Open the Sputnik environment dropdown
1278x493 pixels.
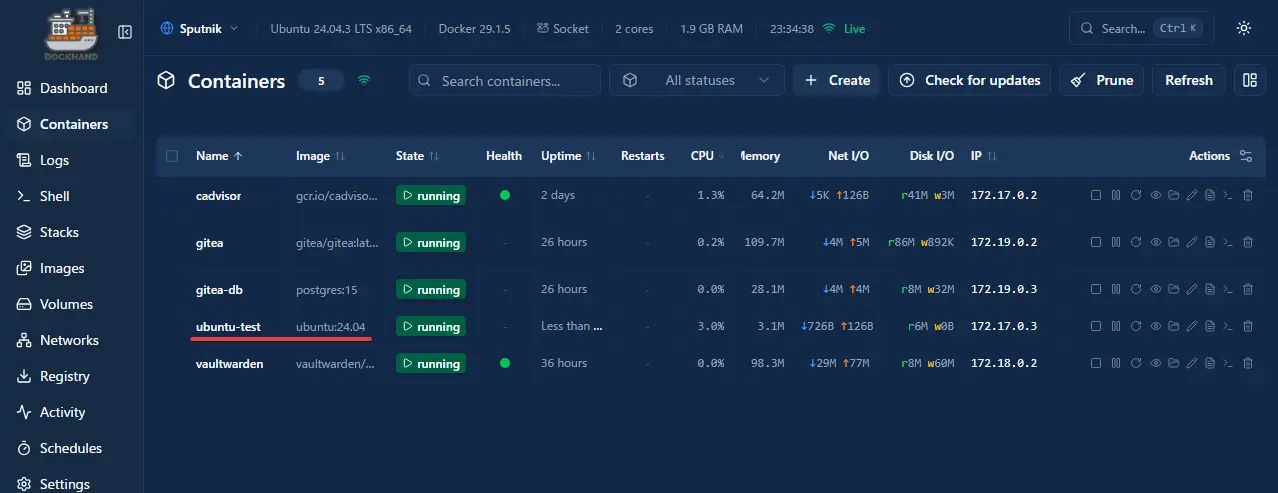point(199,29)
